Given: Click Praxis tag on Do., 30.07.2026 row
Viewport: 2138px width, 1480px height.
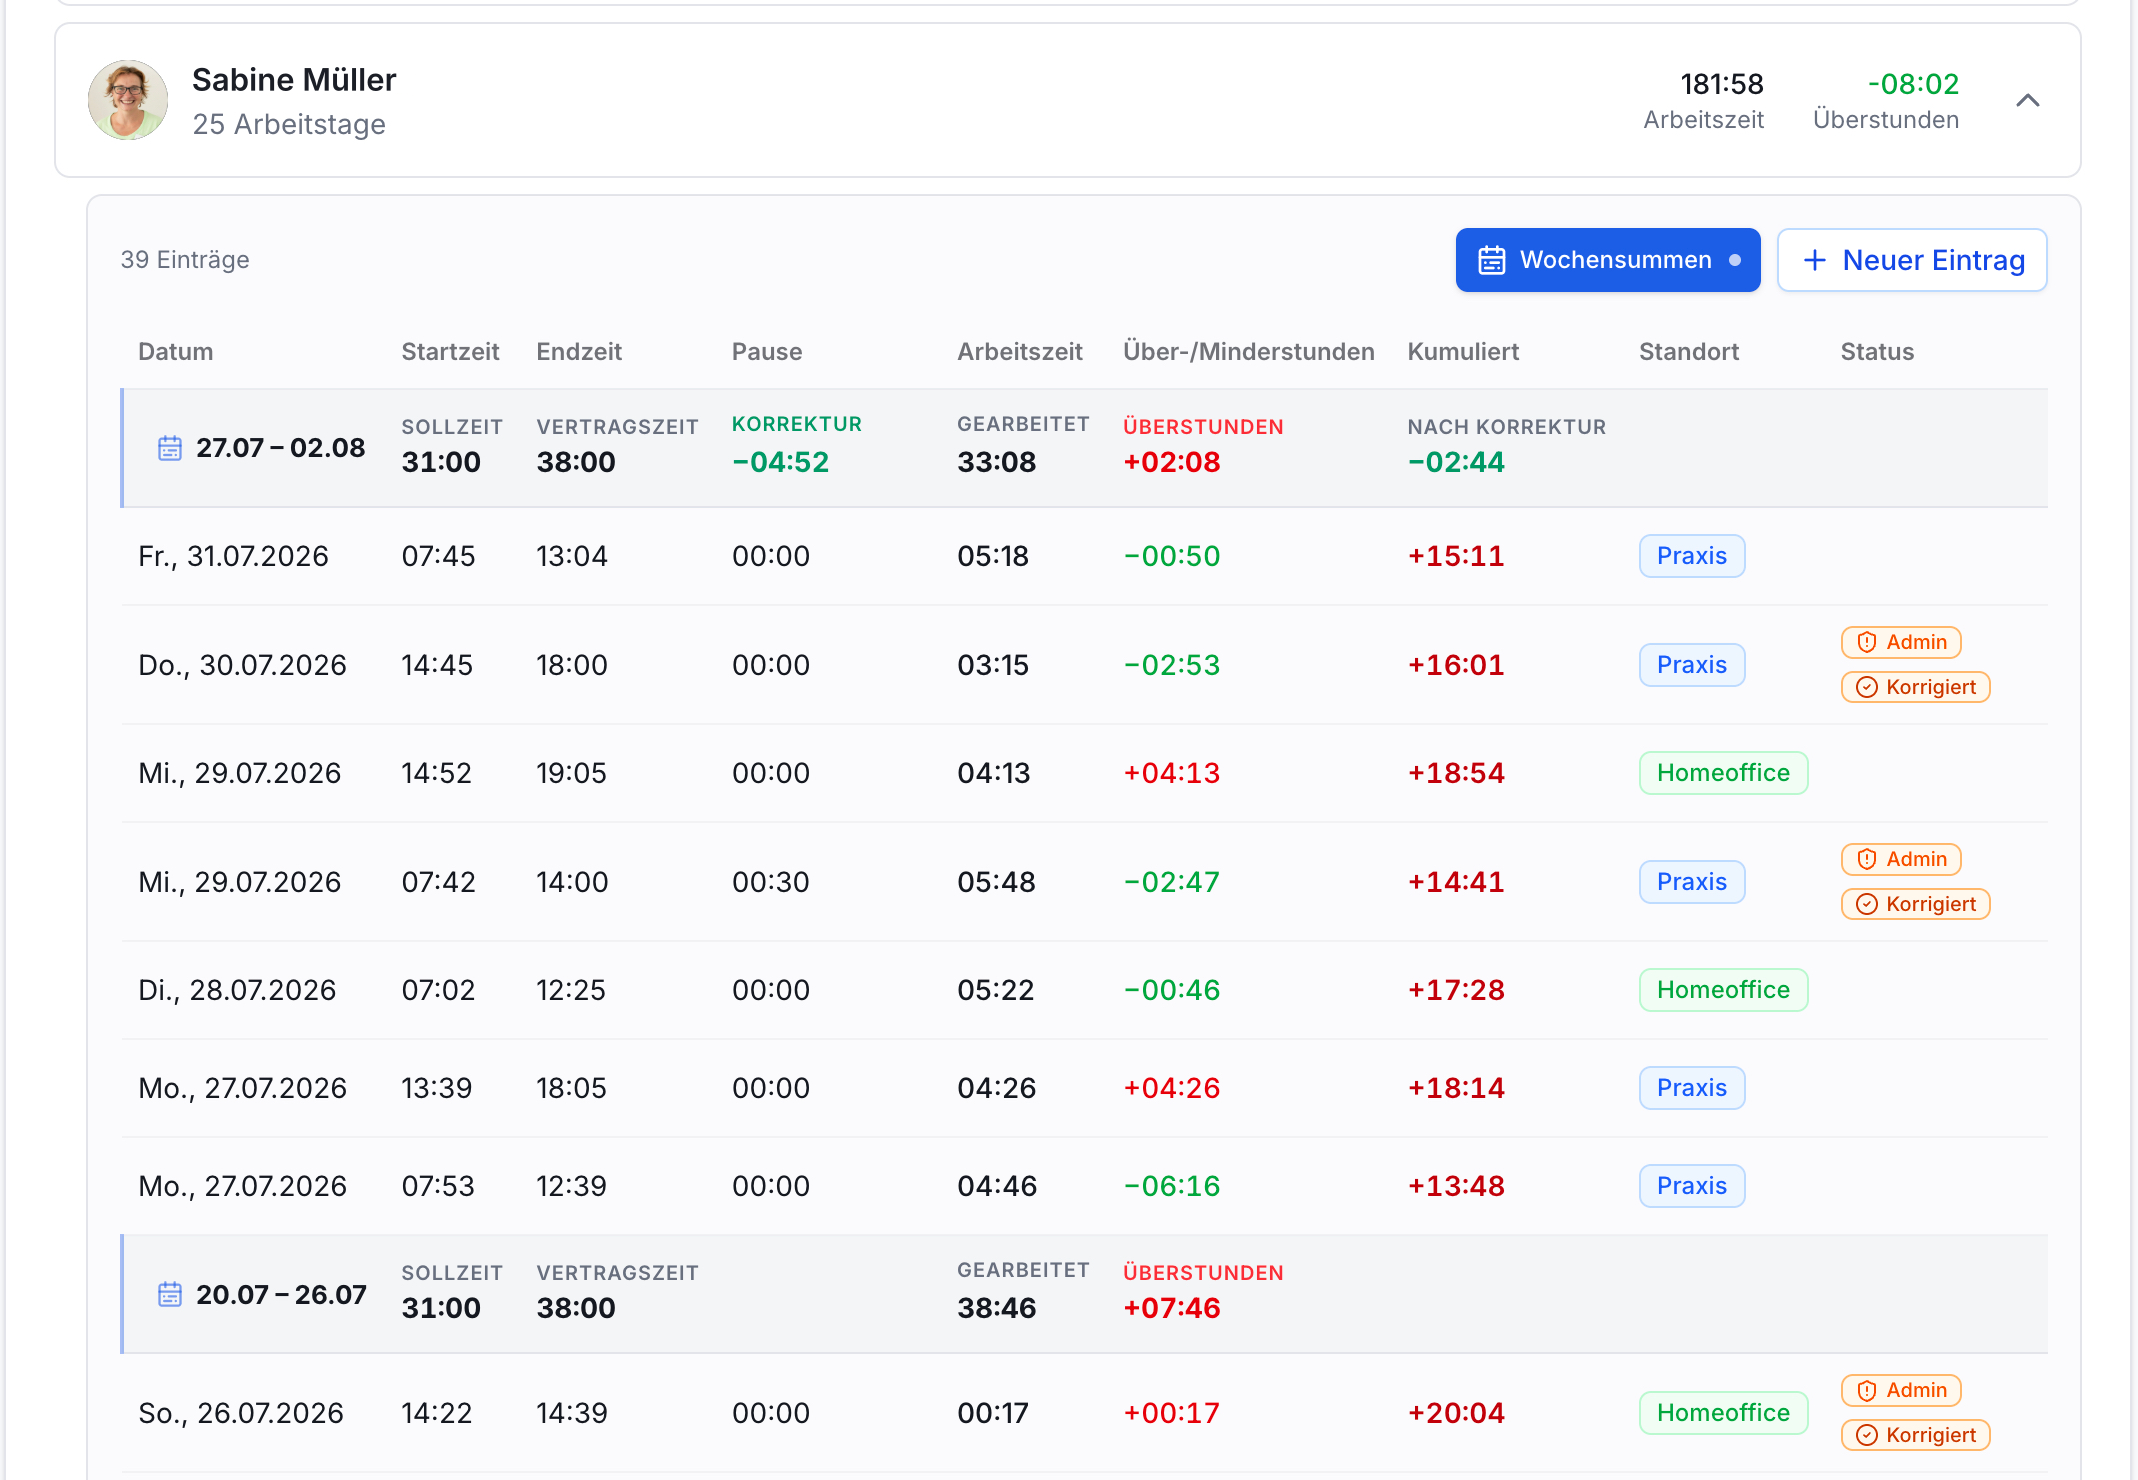Looking at the screenshot, I should pos(1691,665).
